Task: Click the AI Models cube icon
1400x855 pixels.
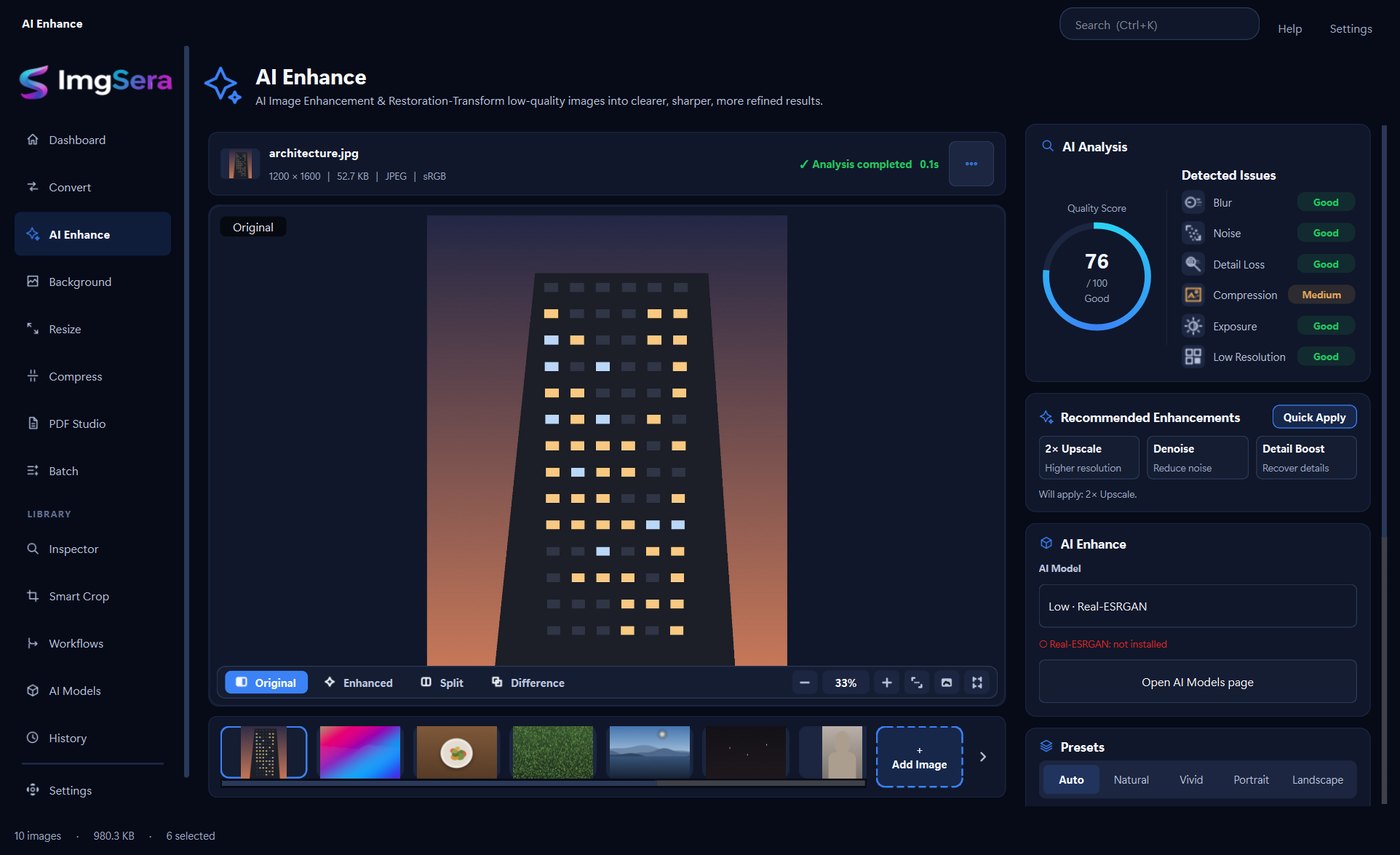Action: (x=33, y=691)
